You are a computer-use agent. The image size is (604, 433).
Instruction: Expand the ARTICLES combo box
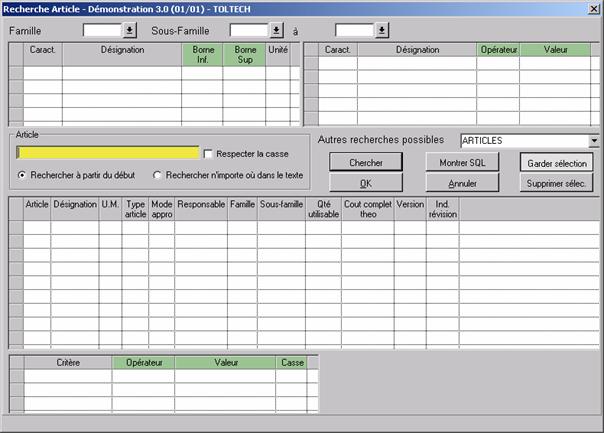[x=594, y=141]
